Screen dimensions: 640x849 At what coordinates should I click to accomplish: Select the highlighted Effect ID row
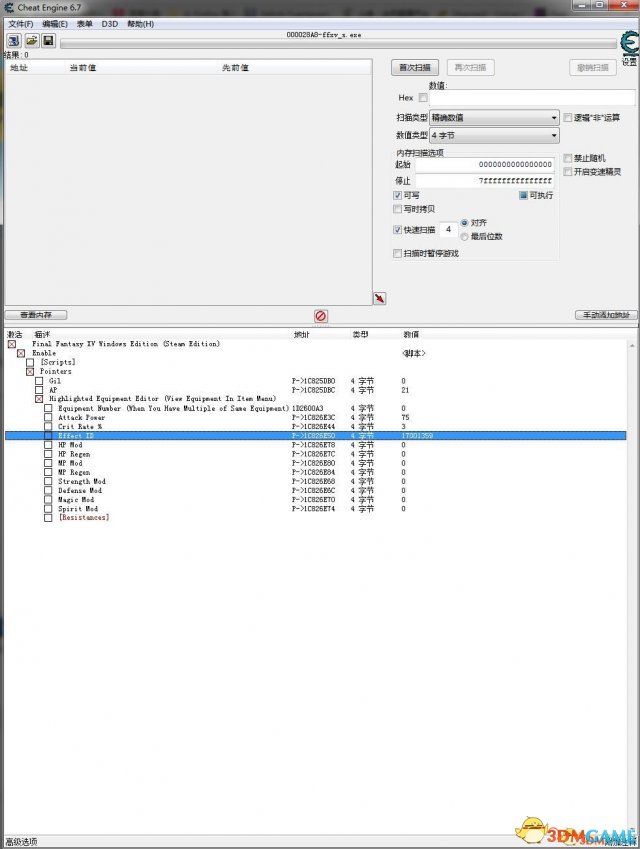pos(315,436)
